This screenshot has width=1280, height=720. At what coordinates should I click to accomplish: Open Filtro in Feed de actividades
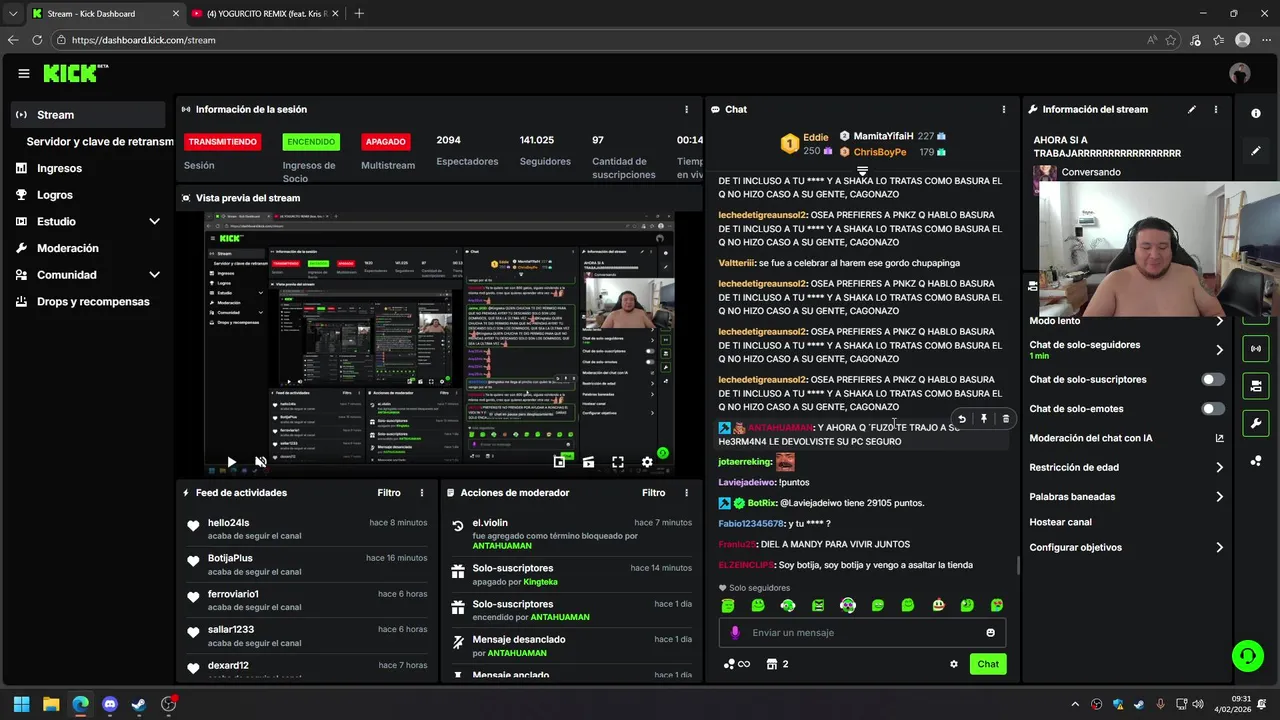click(389, 493)
